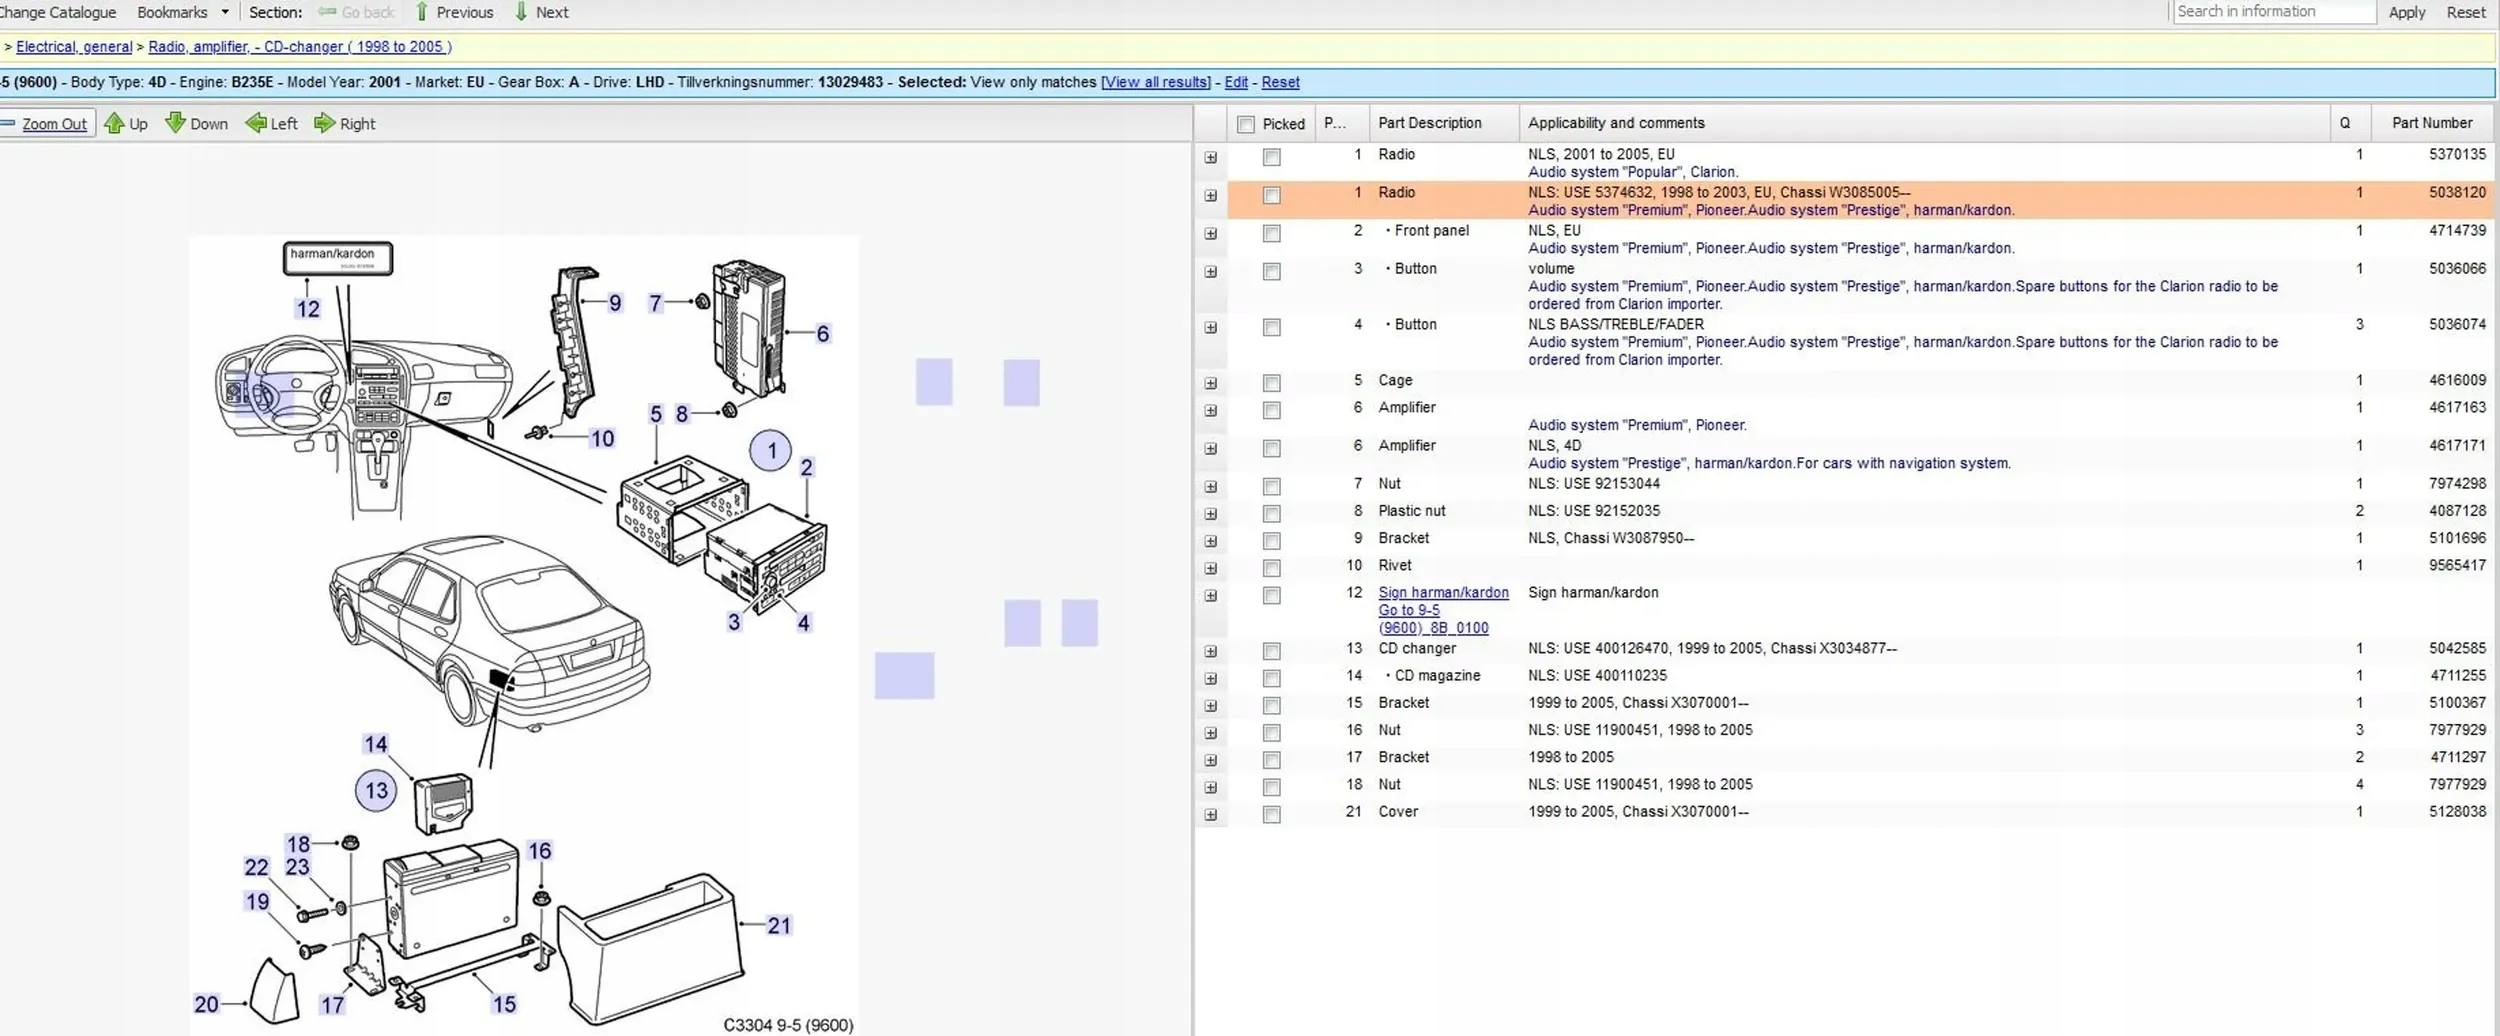Expand the Rivet part row
The image size is (2500, 1036).
point(1210,569)
